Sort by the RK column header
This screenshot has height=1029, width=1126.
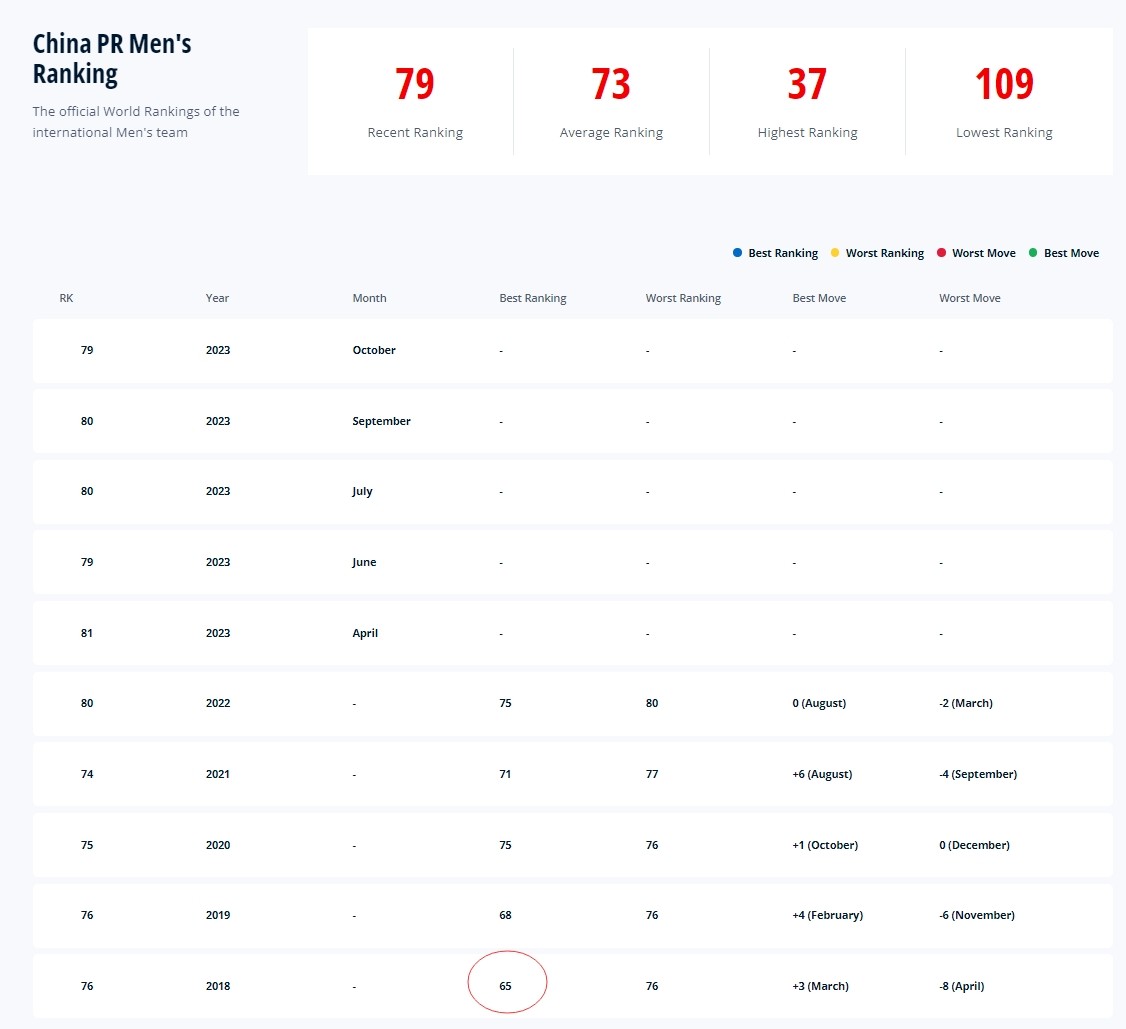pos(66,298)
